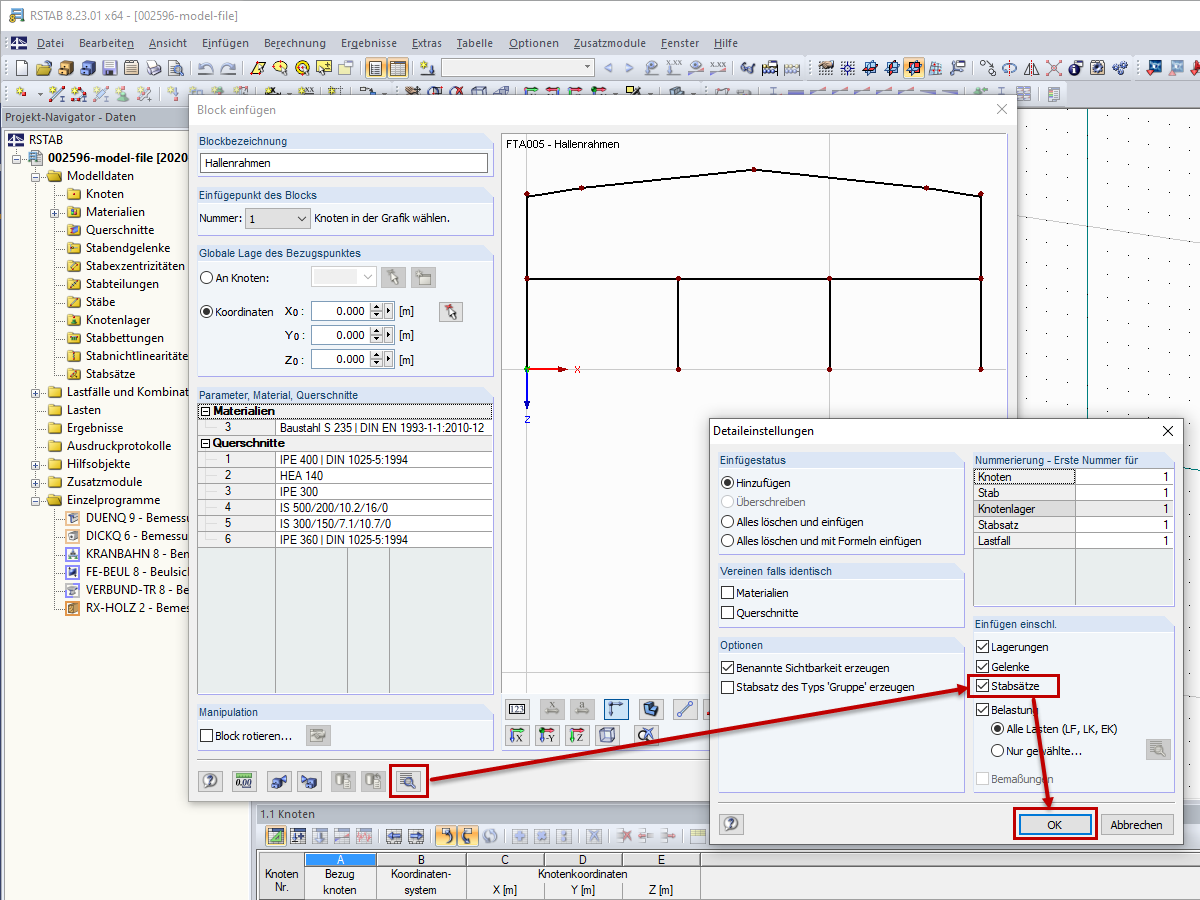Open the Hilfe menu
This screenshot has width=1200, height=900.
coord(726,43)
